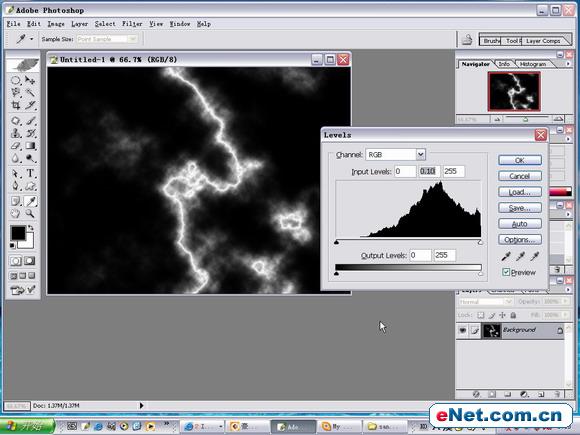Open the Image menu
This screenshot has height=435, width=580.
tap(56, 24)
